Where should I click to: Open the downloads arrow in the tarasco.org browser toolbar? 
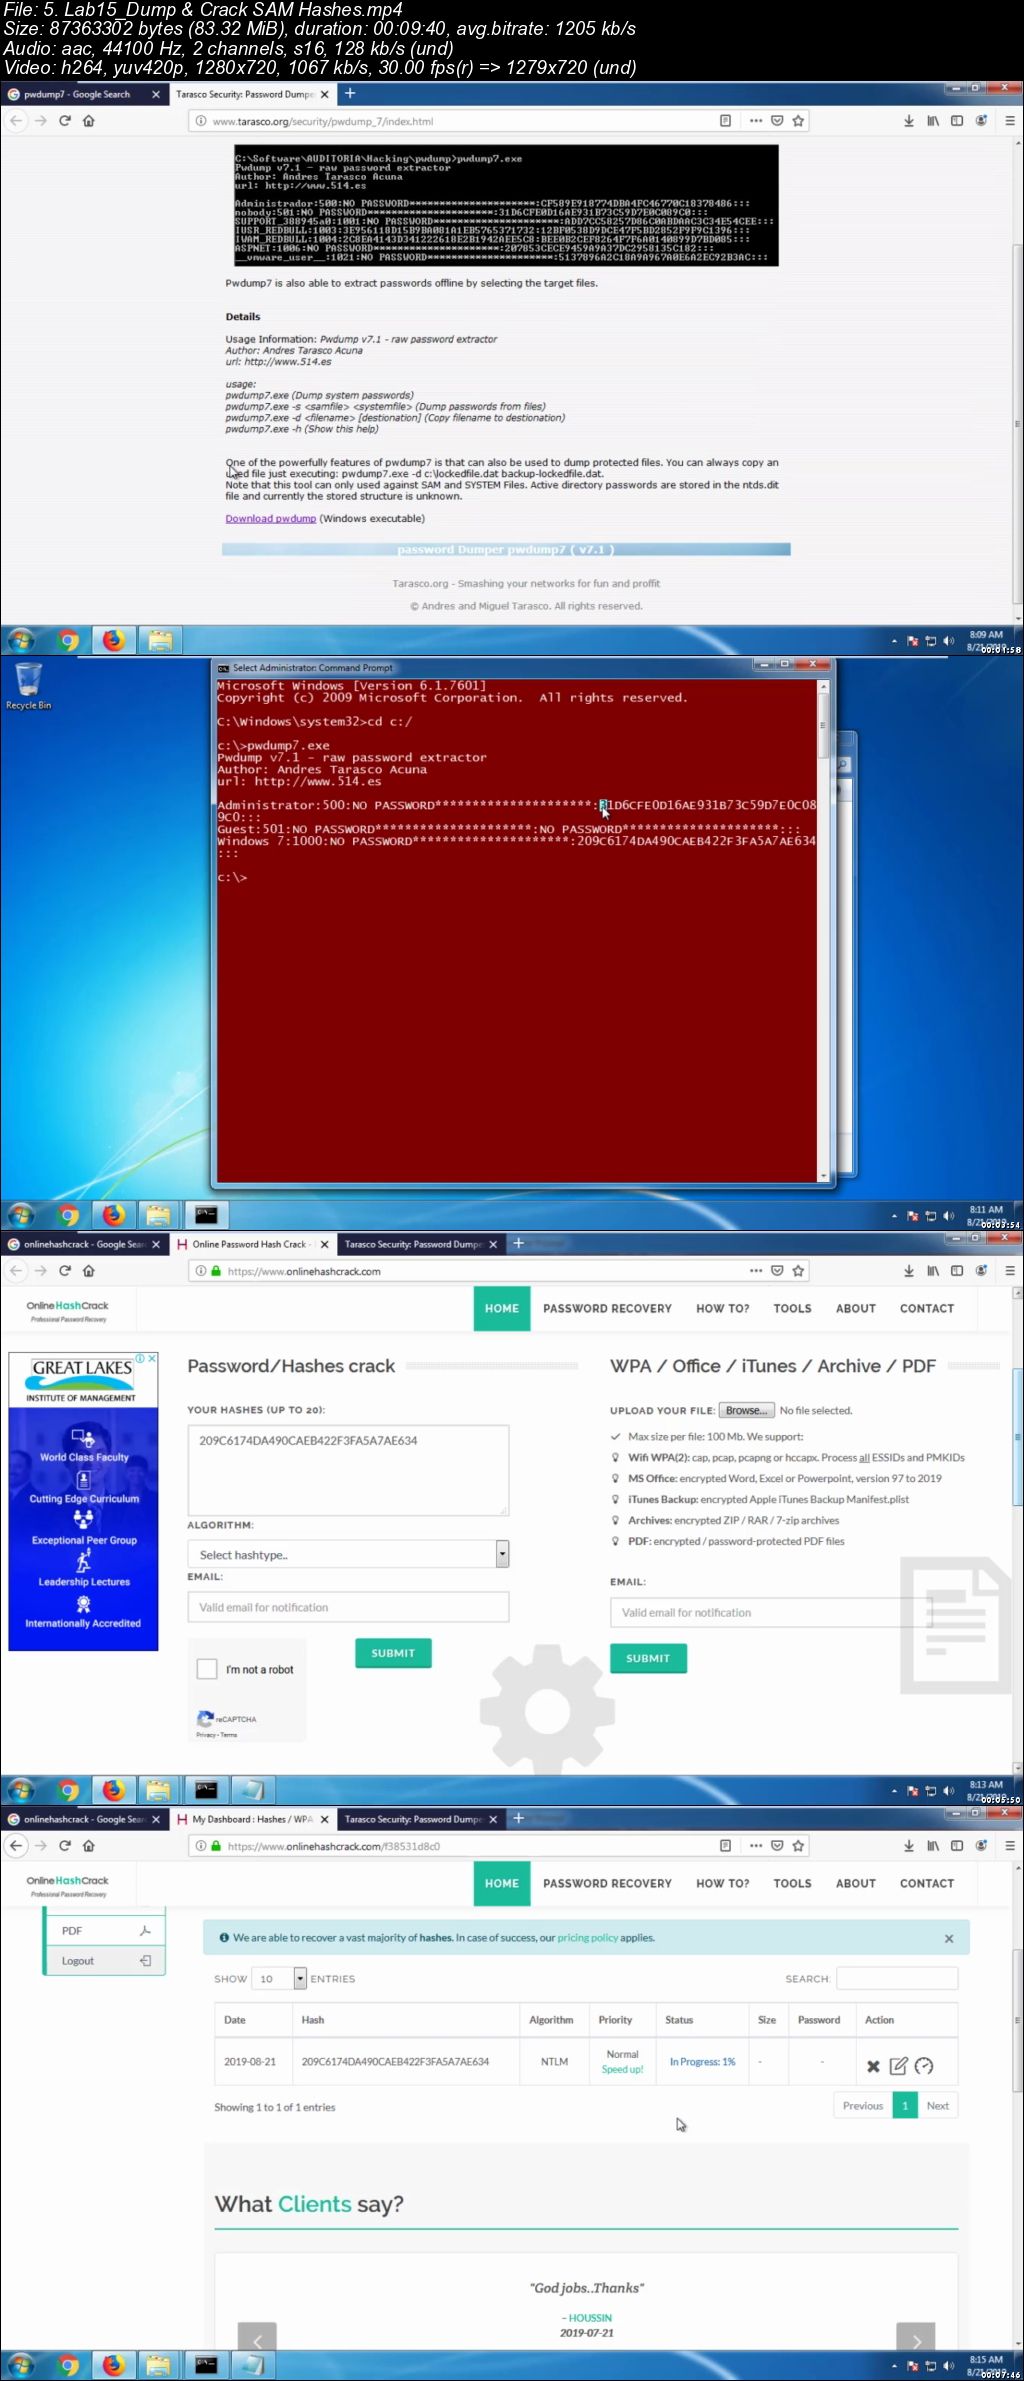pyautogui.click(x=909, y=121)
